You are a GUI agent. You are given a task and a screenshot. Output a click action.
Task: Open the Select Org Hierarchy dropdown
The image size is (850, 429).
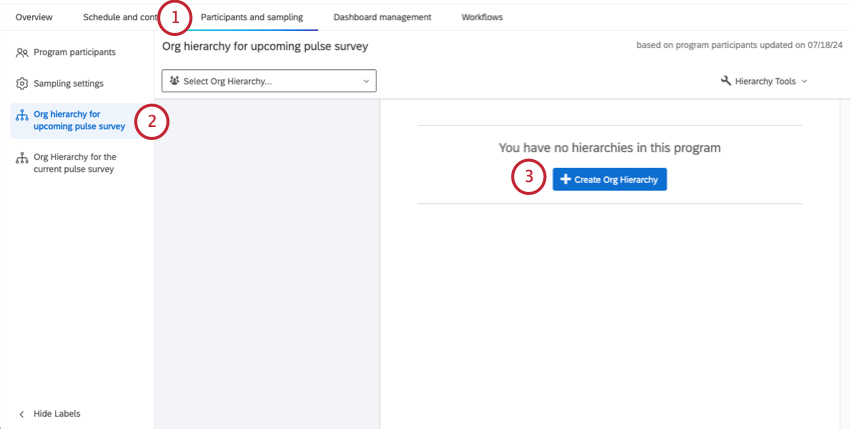[x=268, y=81]
